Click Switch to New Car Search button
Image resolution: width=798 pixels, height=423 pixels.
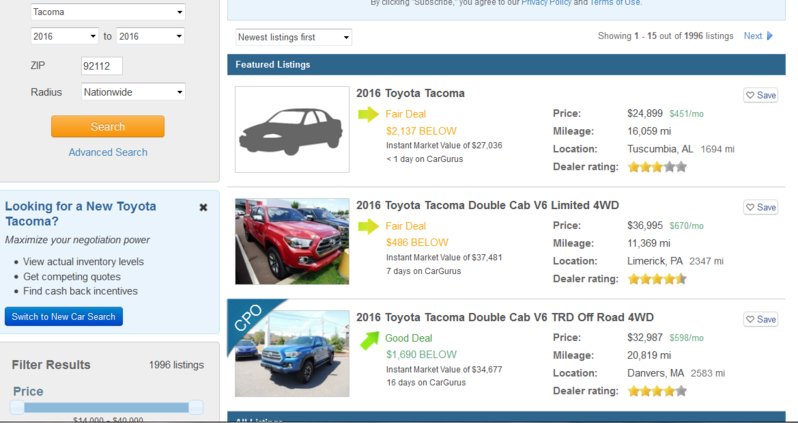64,317
